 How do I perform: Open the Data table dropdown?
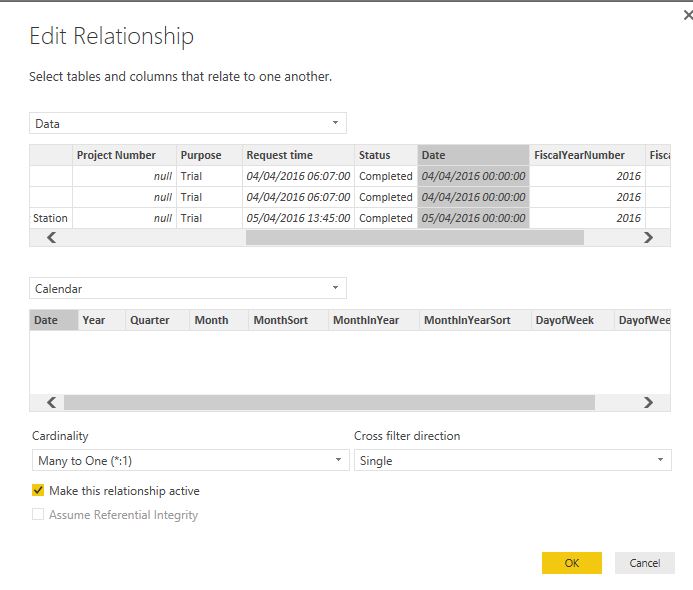pos(188,123)
